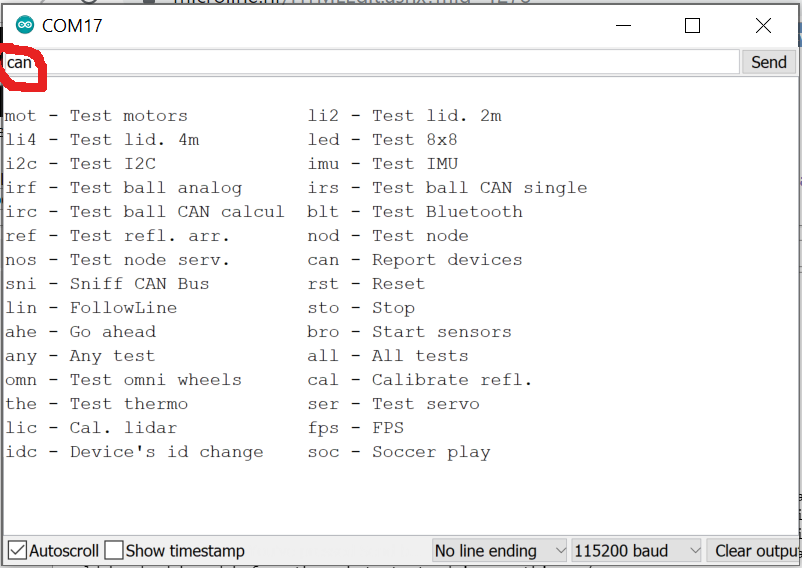Maximize the COM17 serial monitor window
The height and width of the screenshot is (568, 802).
point(692,26)
